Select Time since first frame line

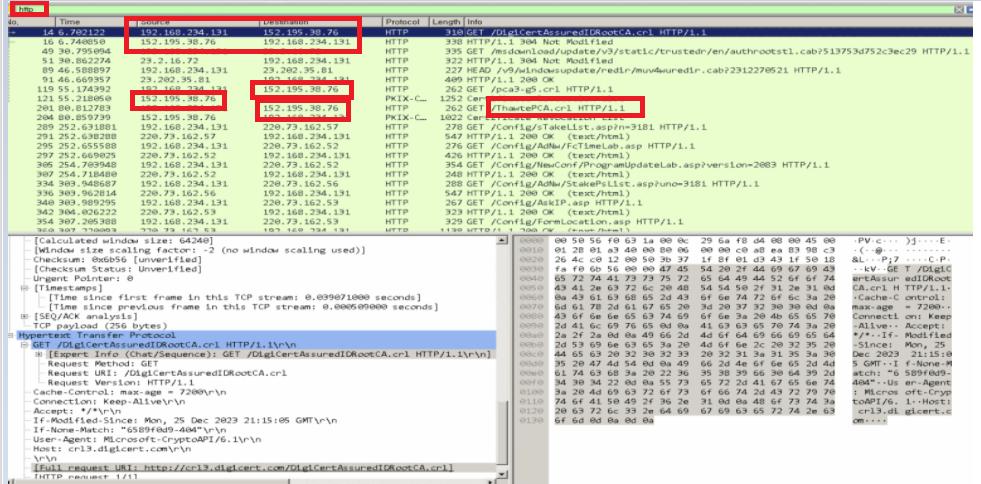tap(235, 297)
